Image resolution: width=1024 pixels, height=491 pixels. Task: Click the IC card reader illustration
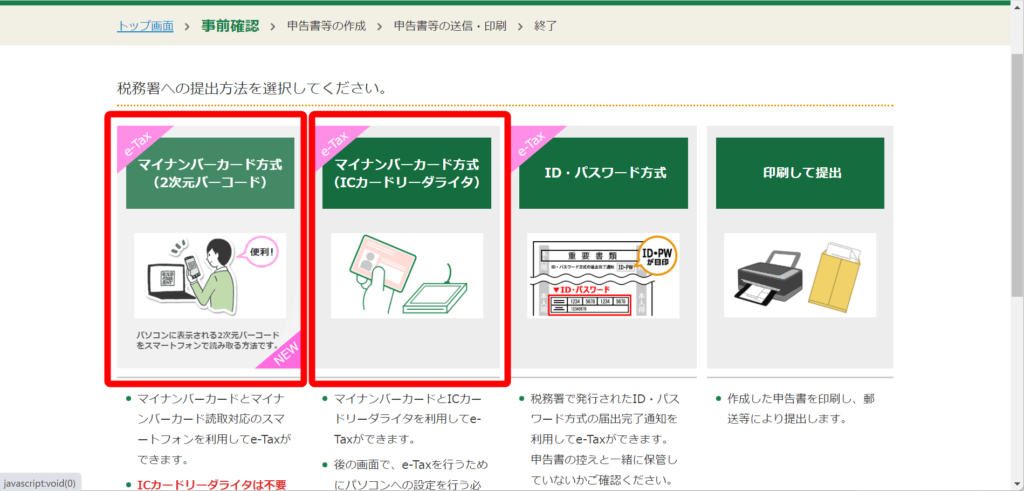click(407, 276)
